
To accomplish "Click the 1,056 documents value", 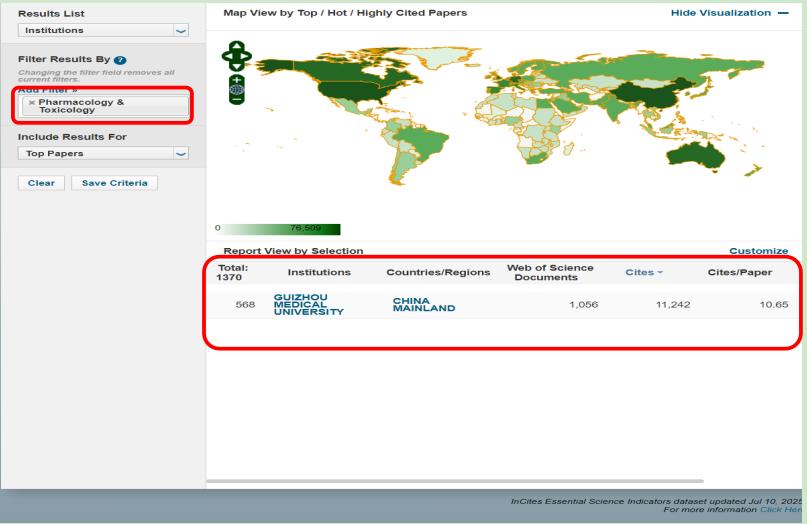I will click(x=584, y=305).
